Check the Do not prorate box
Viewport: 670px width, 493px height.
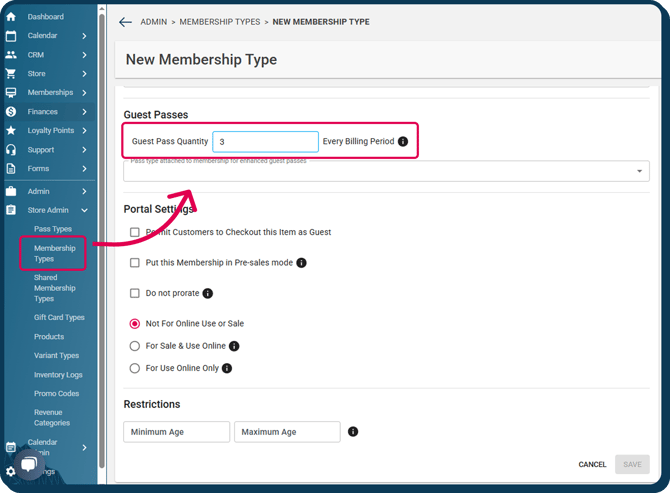135,293
